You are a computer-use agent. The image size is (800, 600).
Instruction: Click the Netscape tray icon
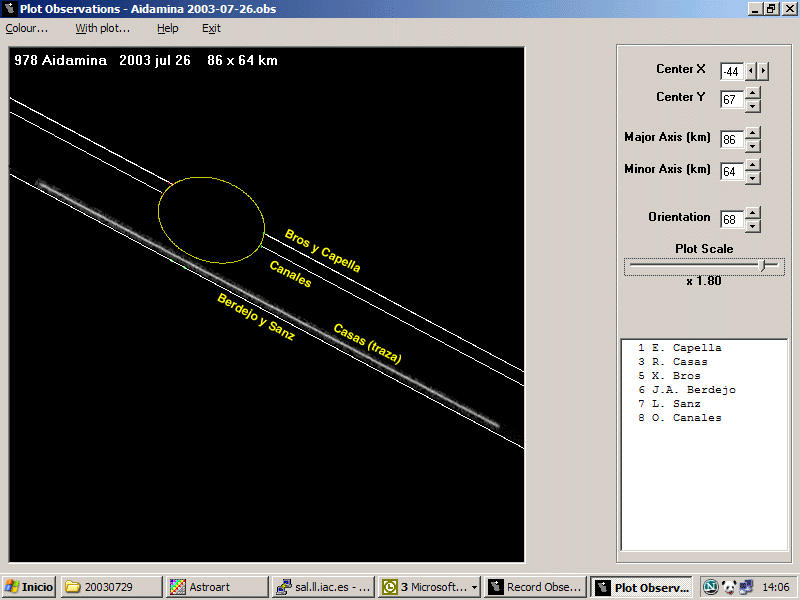coord(711,587)
